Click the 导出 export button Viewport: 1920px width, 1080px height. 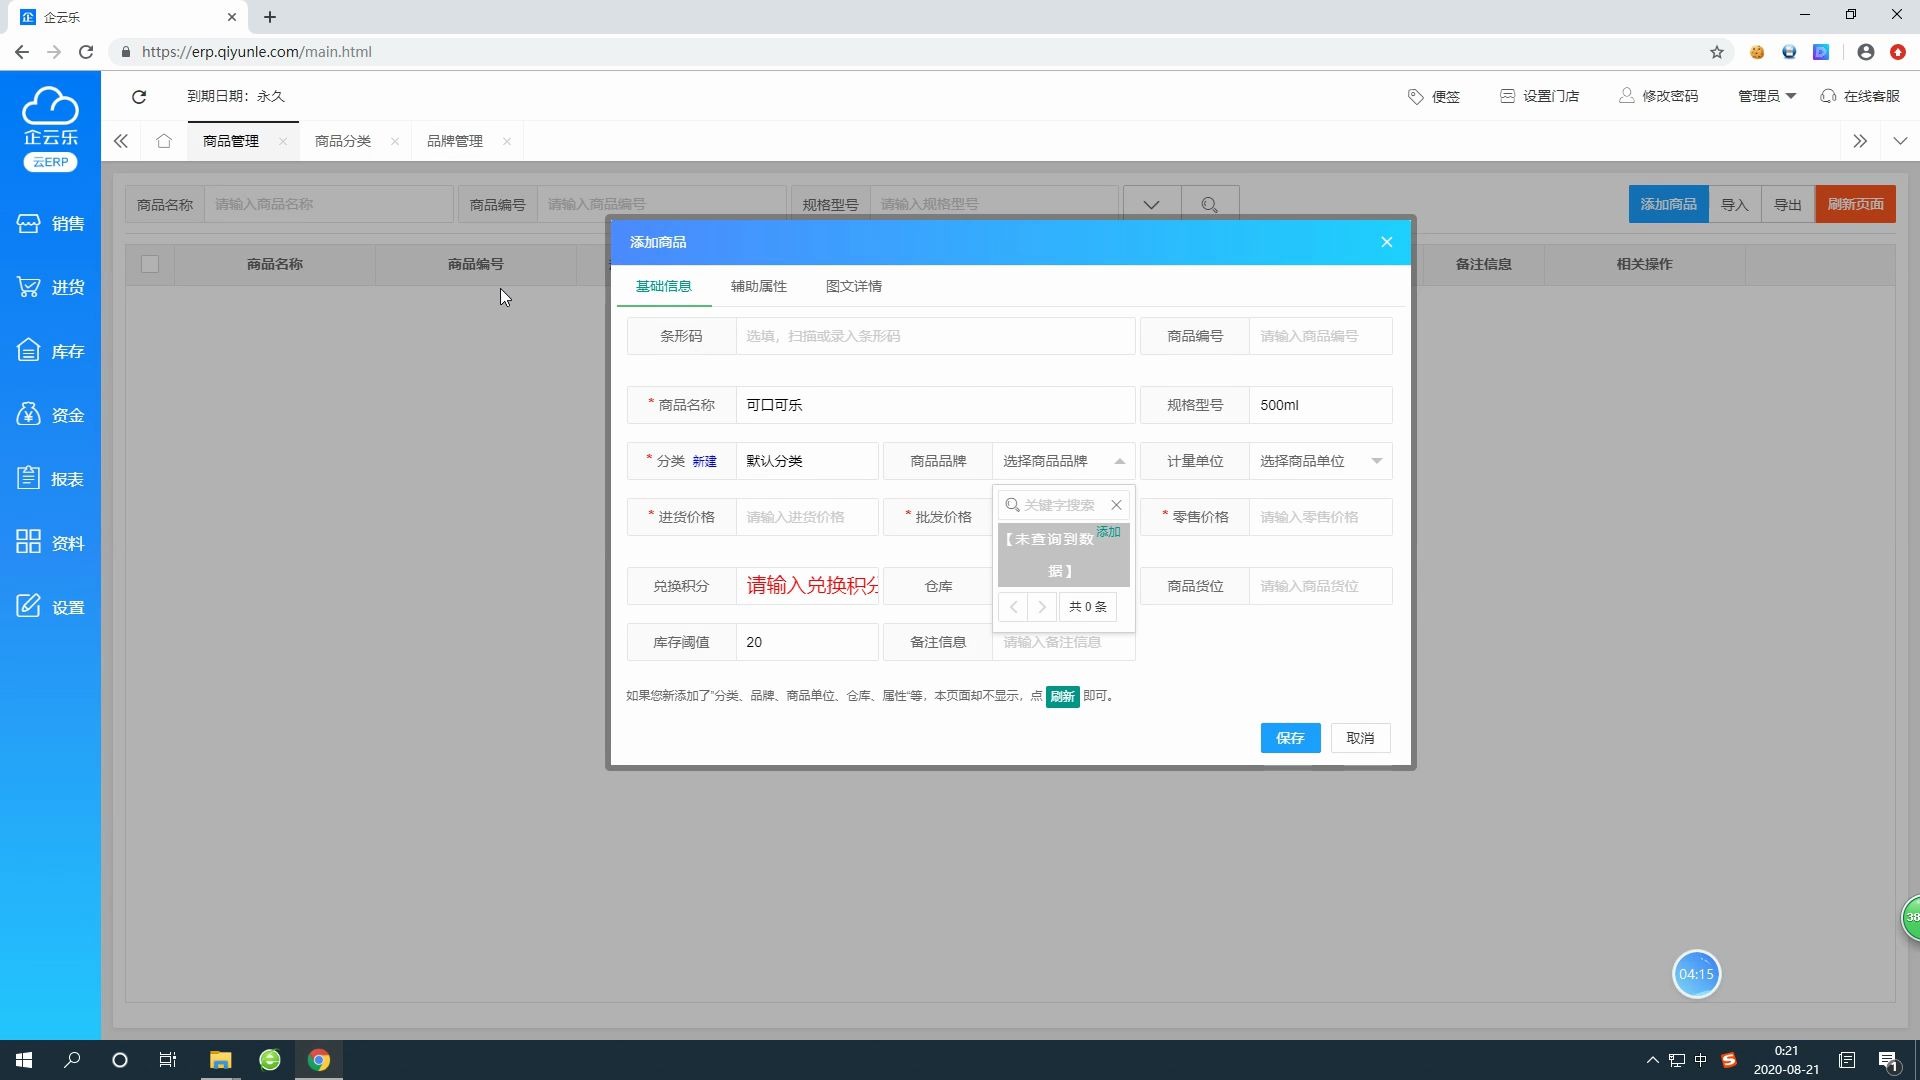click(x=1788, y=204)
